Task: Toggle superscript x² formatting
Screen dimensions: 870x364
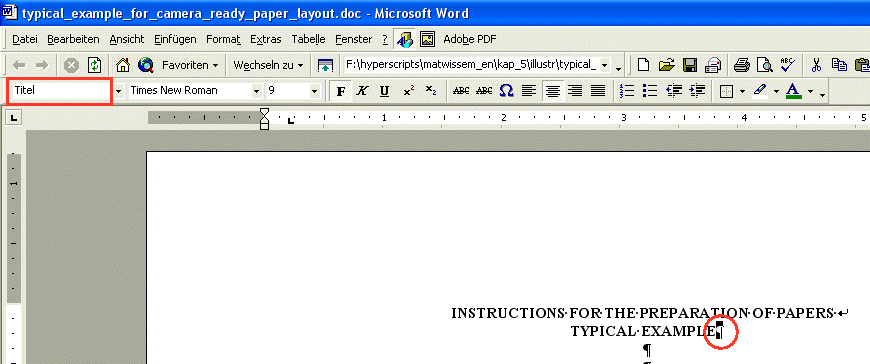Action: [409, 91]
